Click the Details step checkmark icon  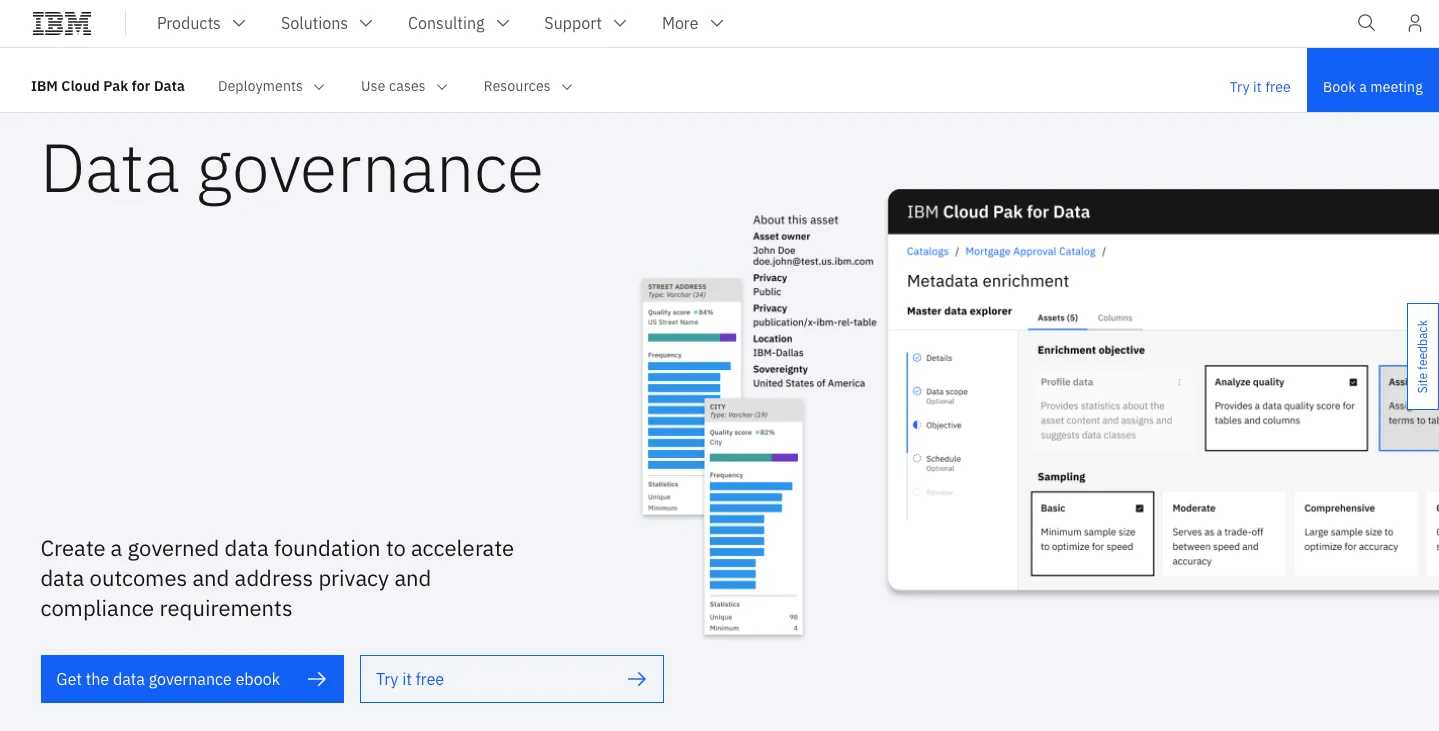917,358
